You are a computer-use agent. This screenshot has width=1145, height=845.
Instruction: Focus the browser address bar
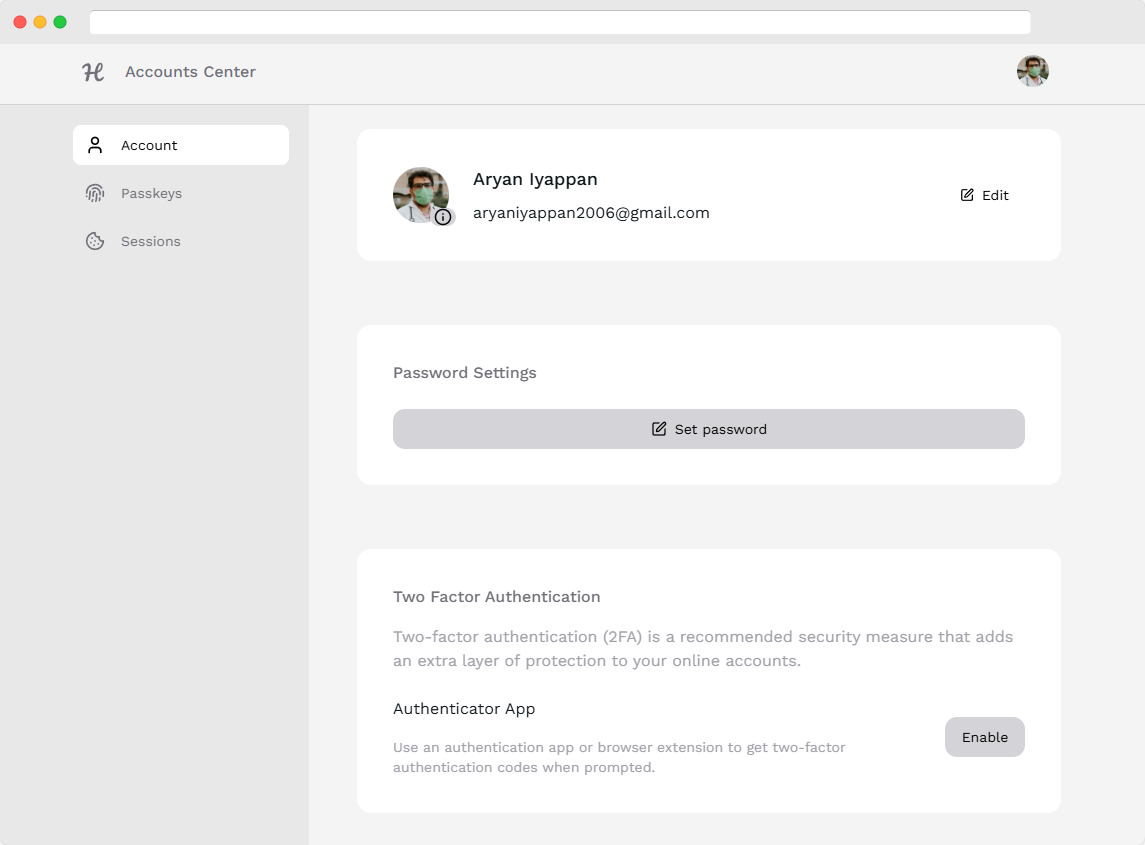560,22
